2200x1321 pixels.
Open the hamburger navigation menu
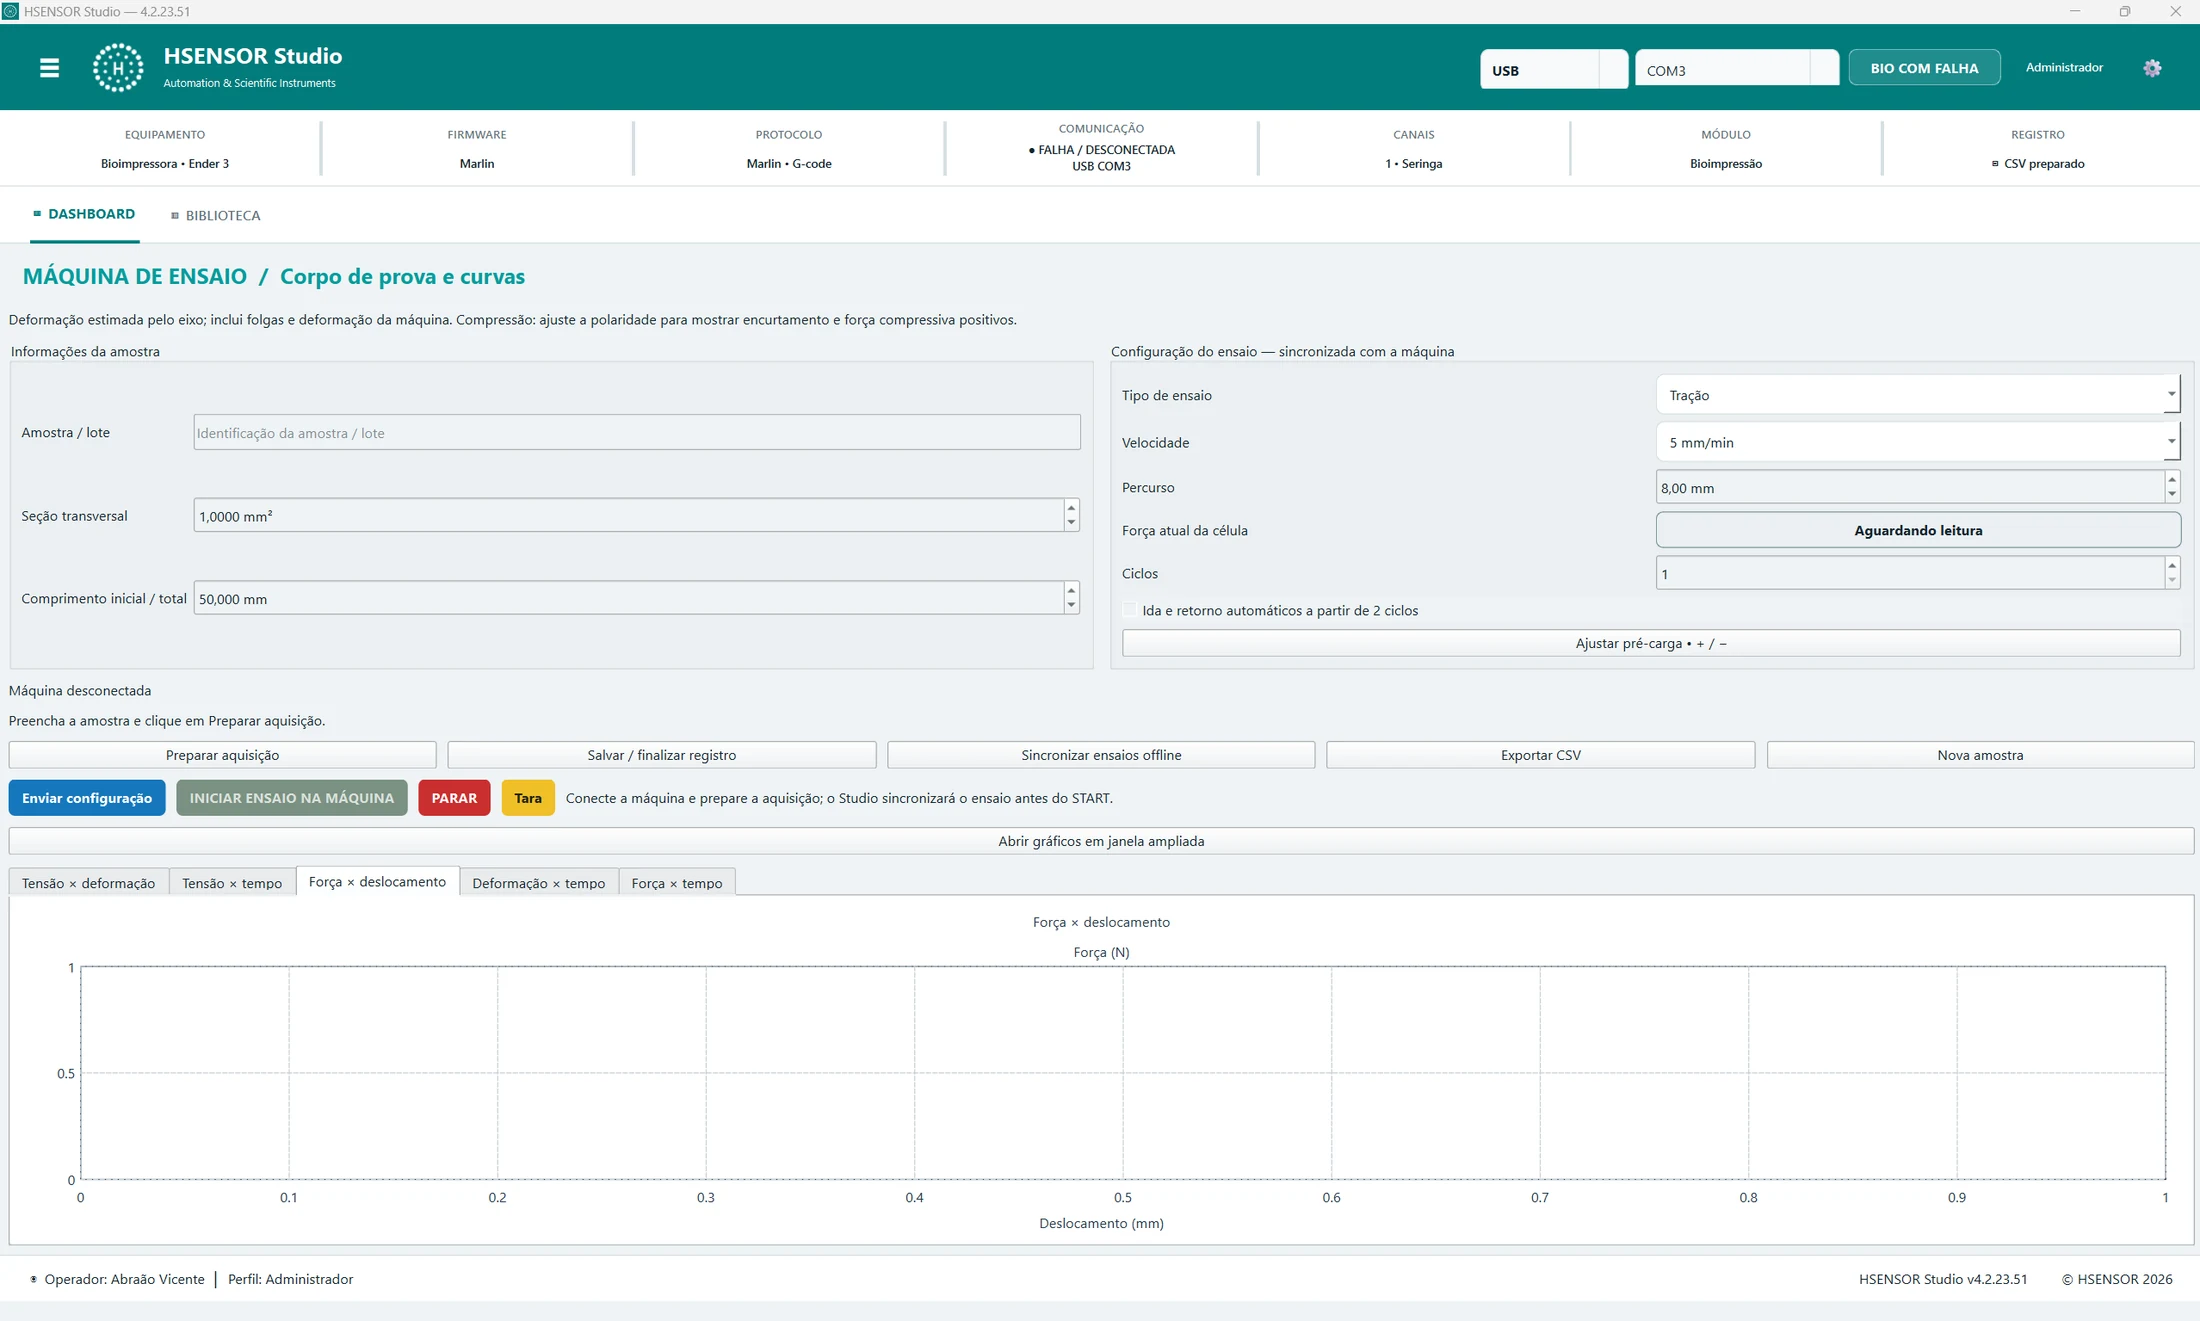click(49, 68)
